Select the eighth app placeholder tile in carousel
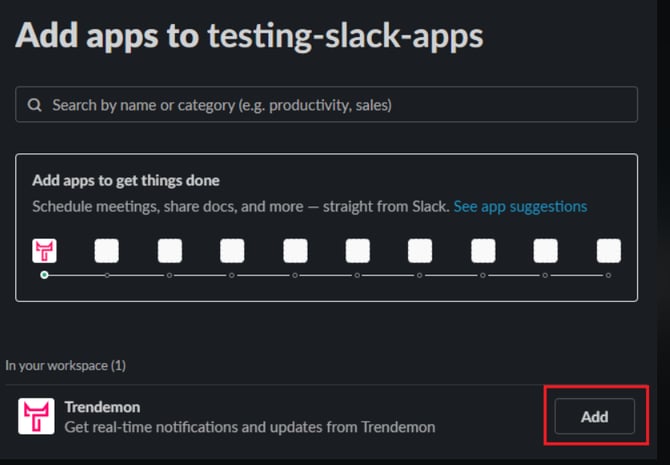Viewport: 670px width, 465px height. 483,251
